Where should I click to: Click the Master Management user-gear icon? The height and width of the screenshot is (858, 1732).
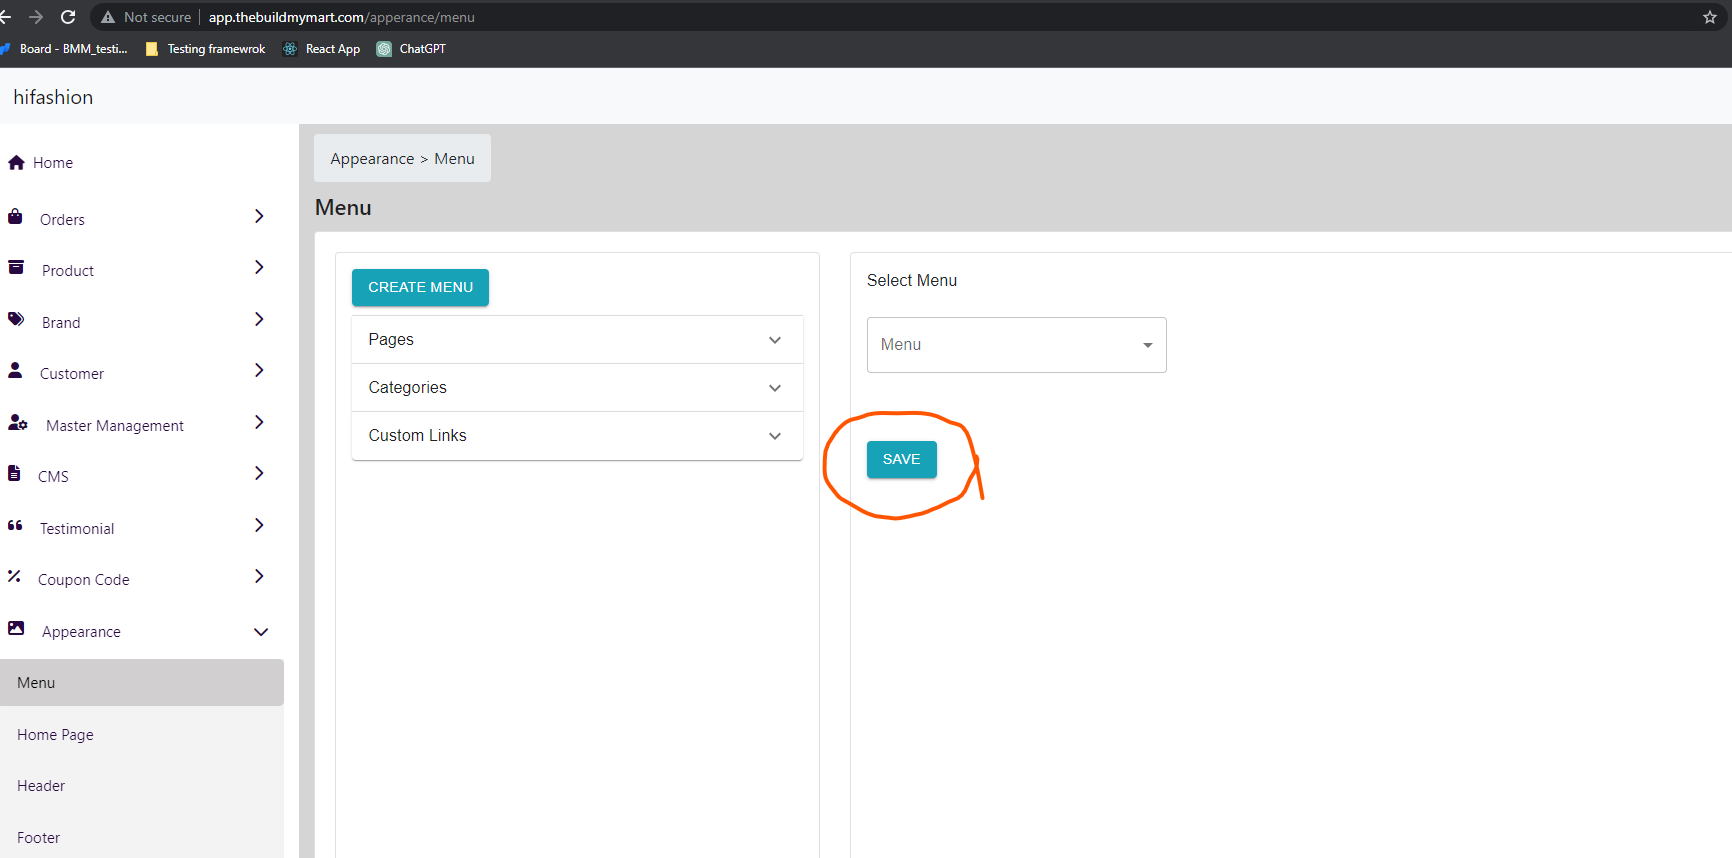(x=18, y=422)
